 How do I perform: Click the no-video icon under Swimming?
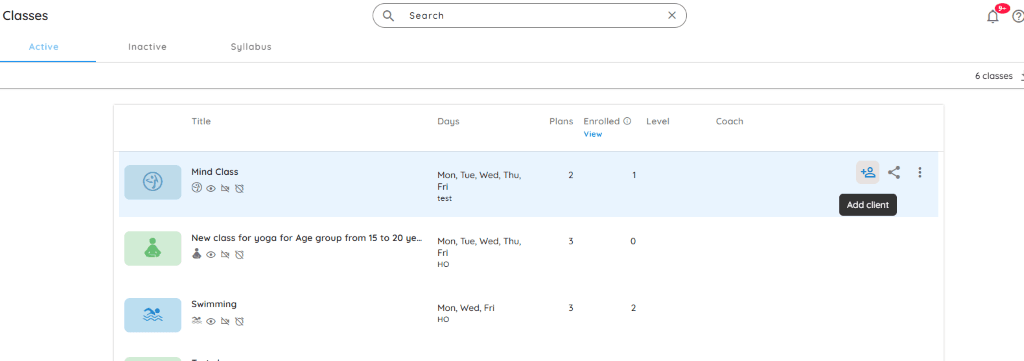225,321
